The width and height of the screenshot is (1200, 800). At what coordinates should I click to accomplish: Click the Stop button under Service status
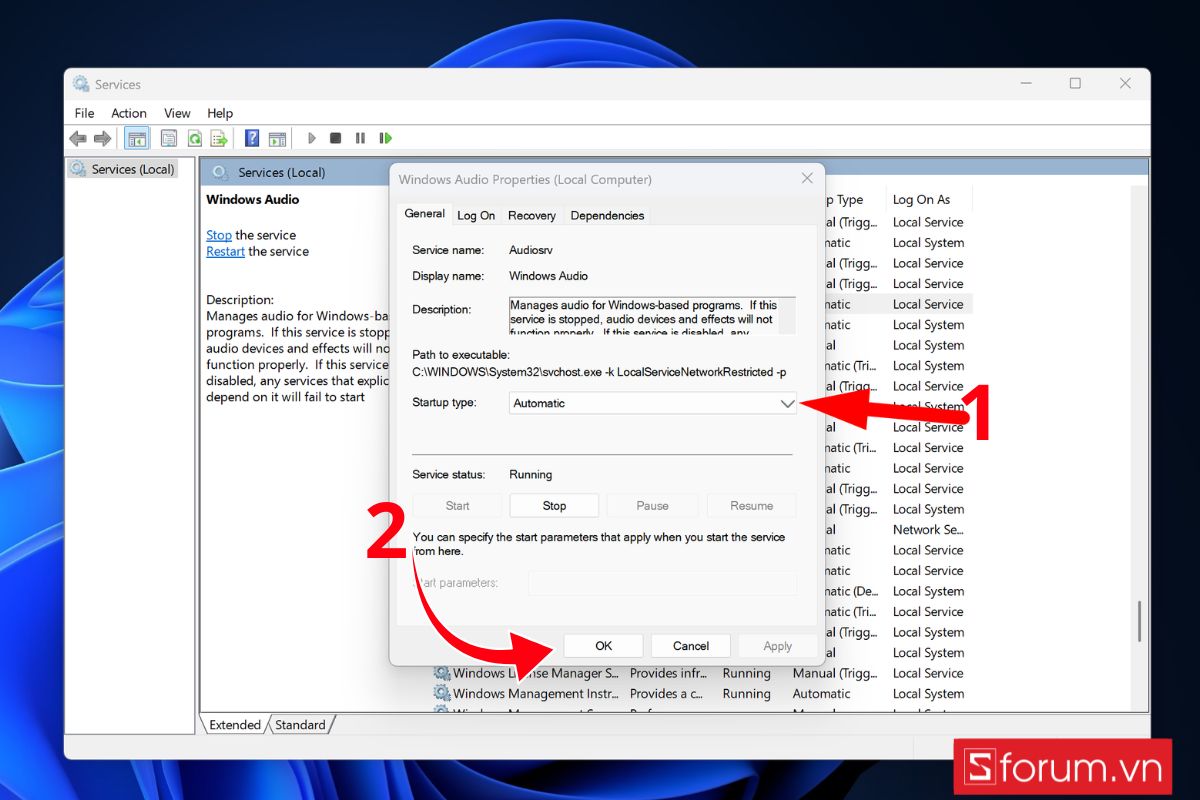pos(554,506)
